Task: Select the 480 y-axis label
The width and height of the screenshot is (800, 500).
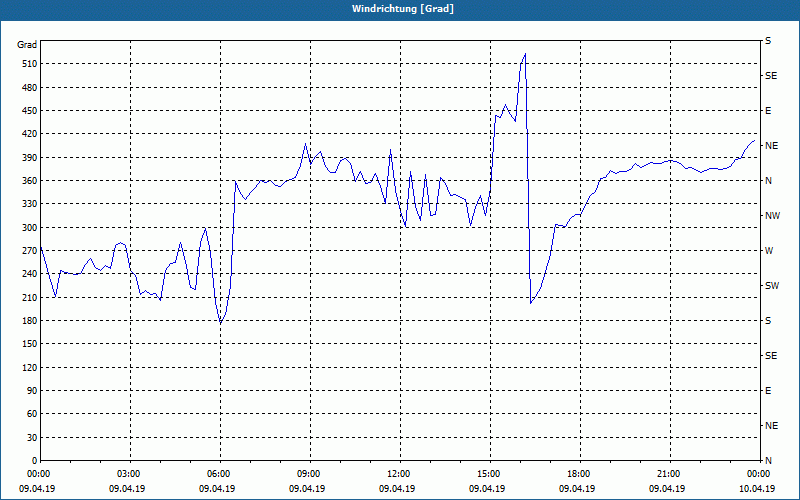Action: pos(30,88)
